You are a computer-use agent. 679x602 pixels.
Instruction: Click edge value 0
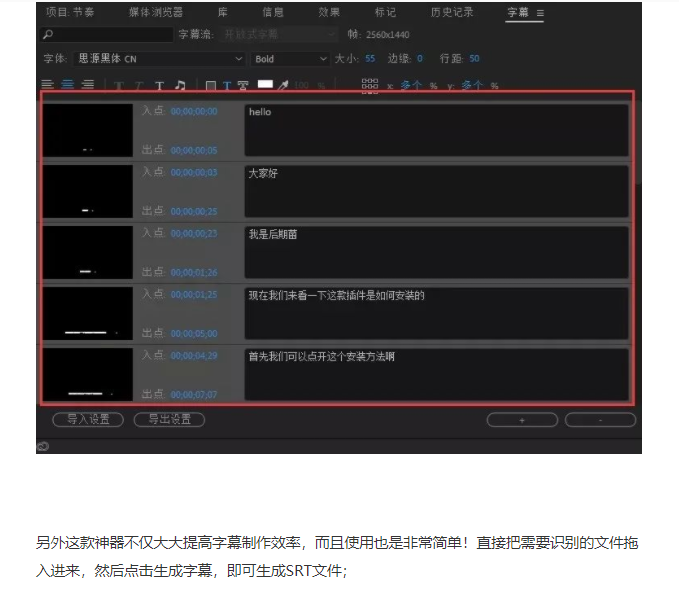[x=420, y=58]
